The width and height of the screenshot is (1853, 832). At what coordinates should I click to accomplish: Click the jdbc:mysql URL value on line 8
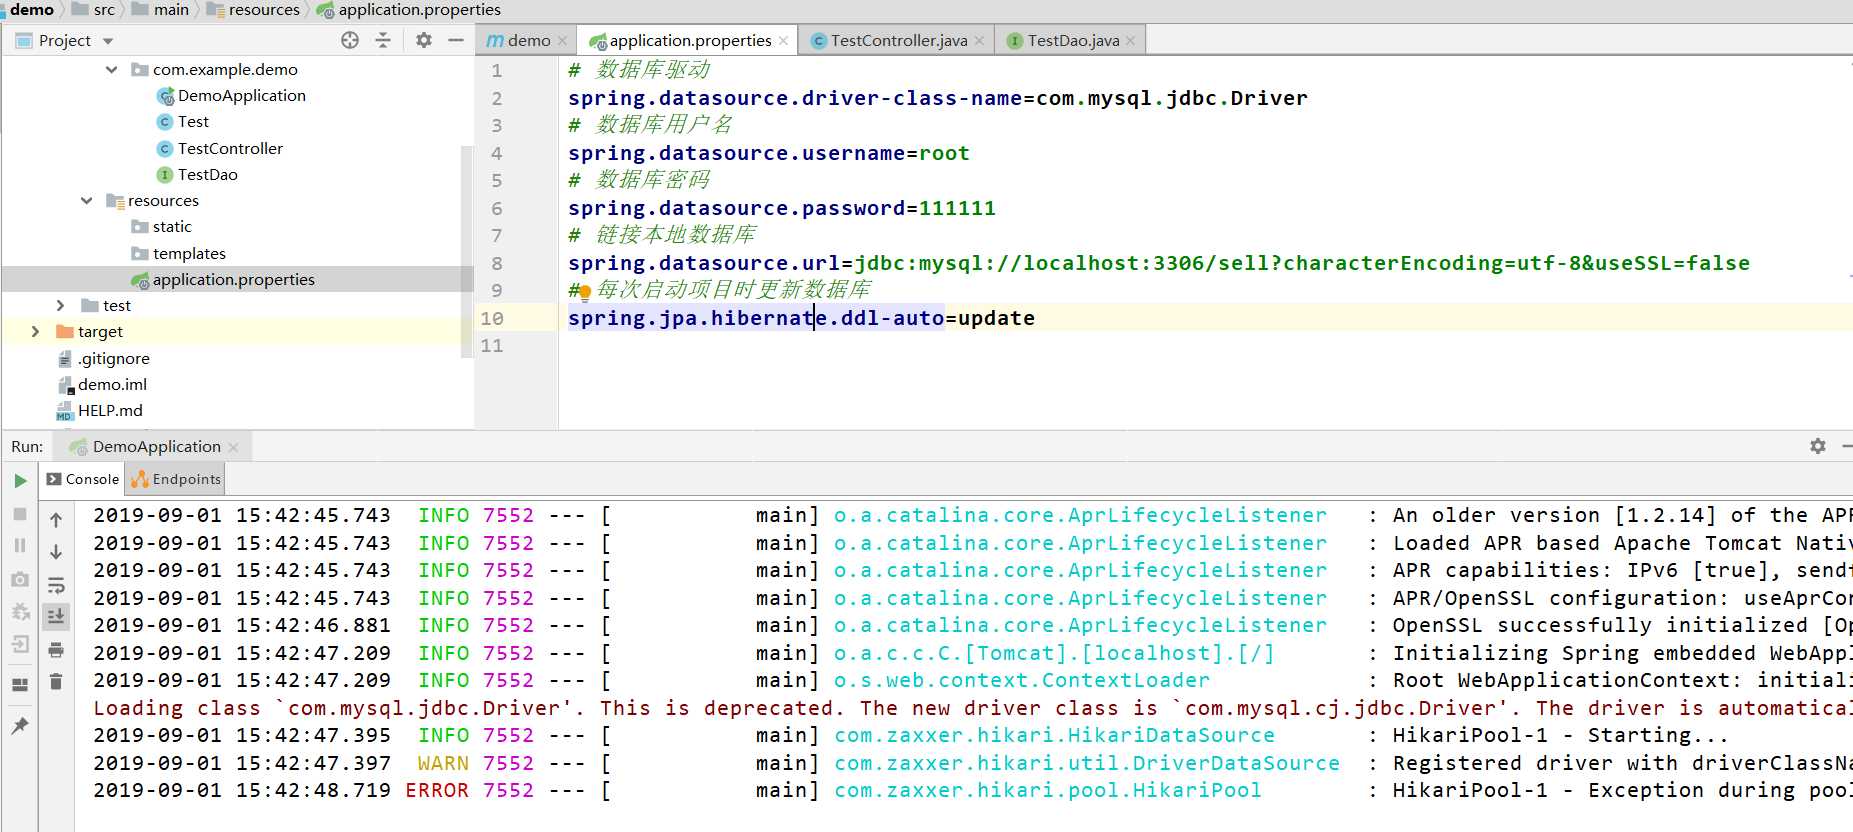[x=1302, y=263]
